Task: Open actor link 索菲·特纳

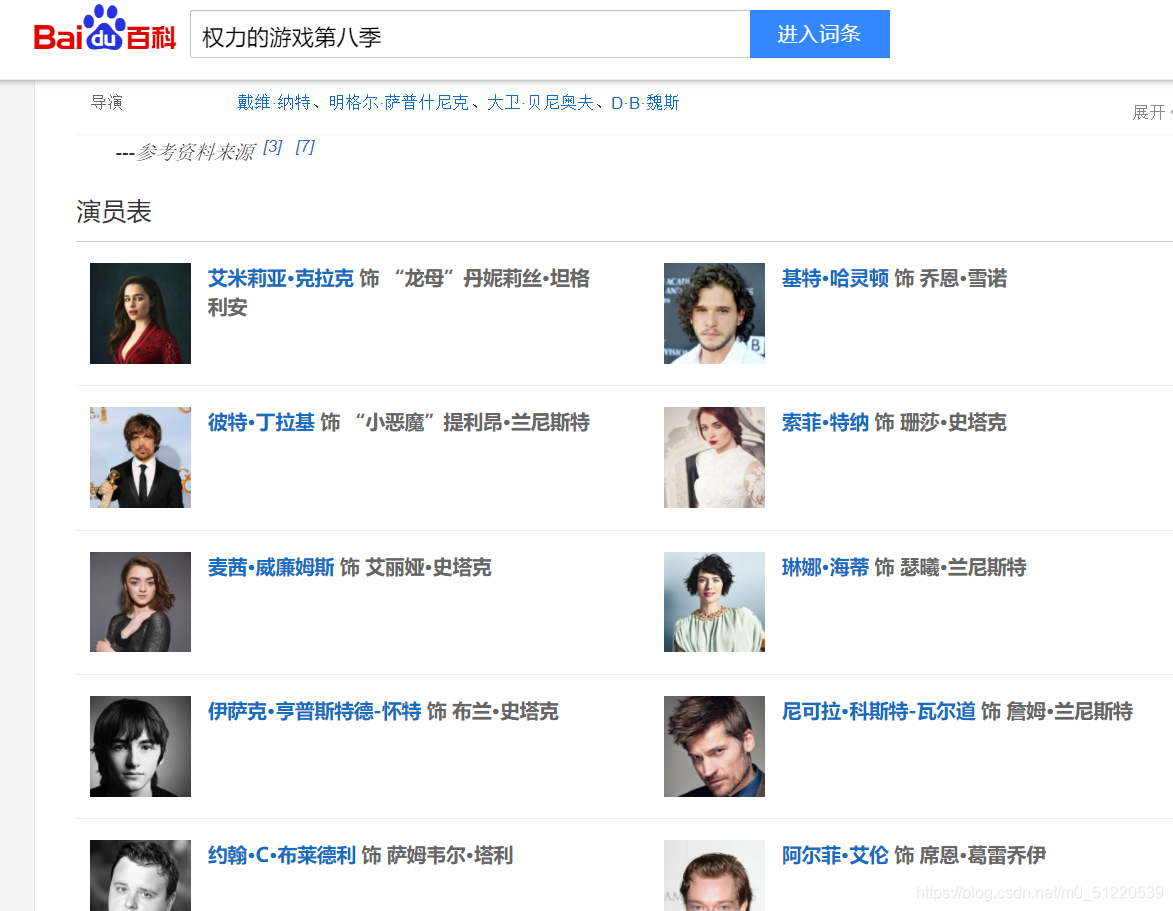Action: click(825, 423)
